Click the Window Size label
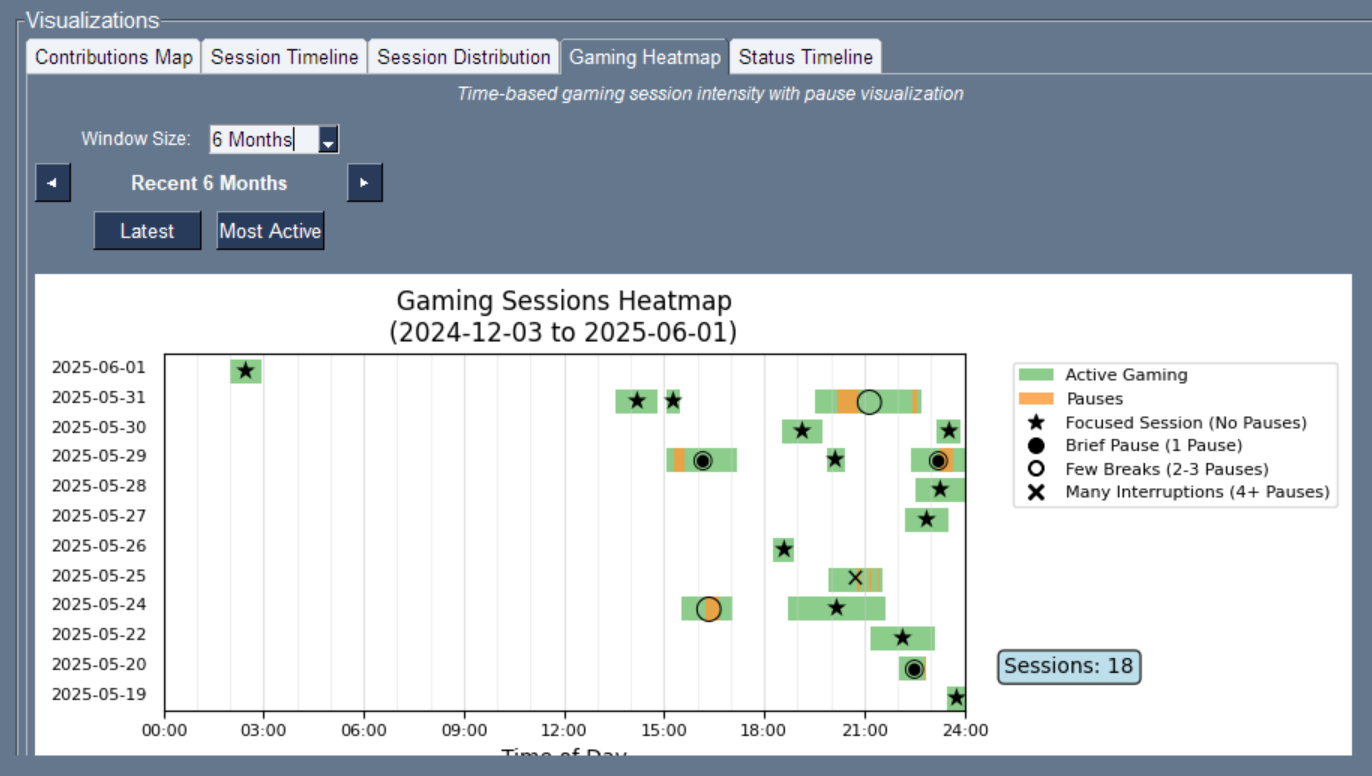Image resolution: width=1372 pixels, height=776 pixels. point(136,139)
